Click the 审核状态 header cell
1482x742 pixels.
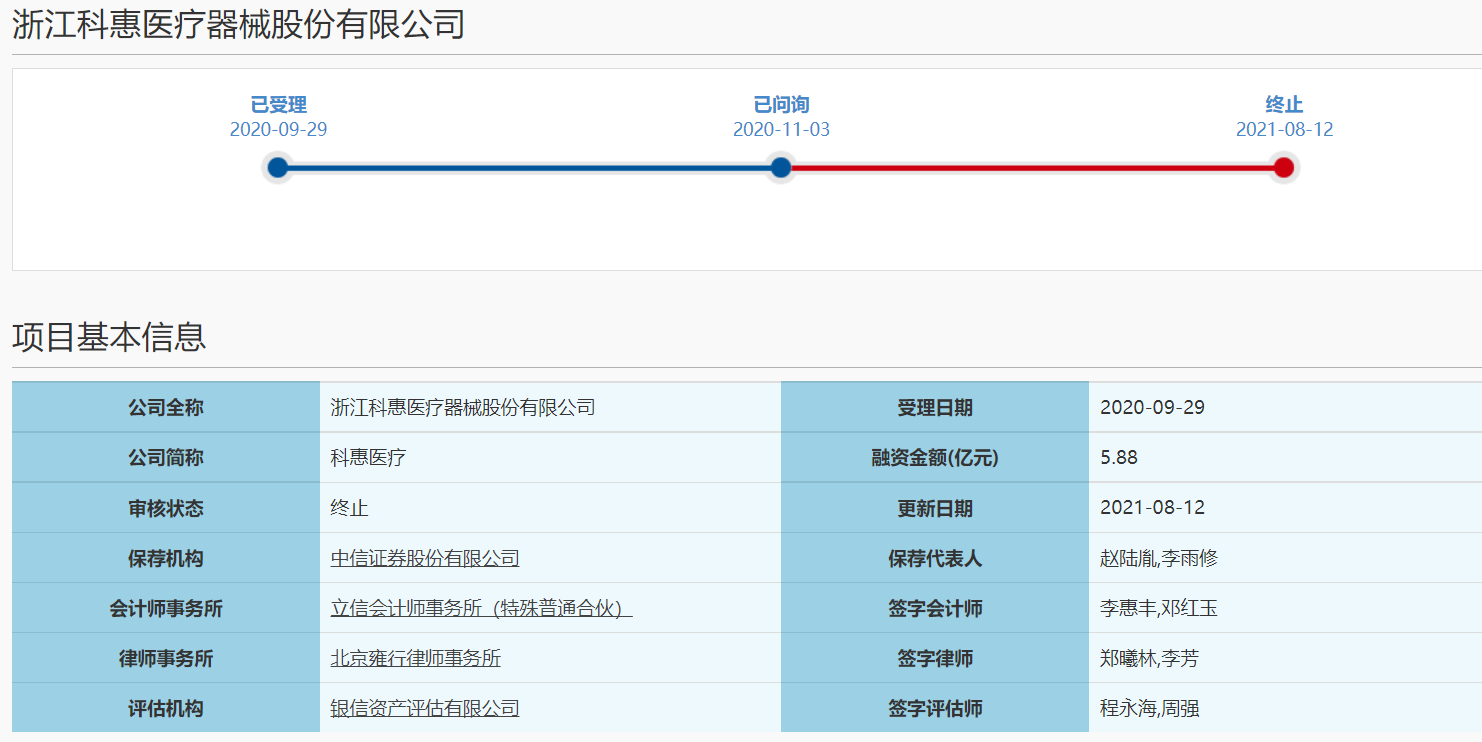[166, 508]
